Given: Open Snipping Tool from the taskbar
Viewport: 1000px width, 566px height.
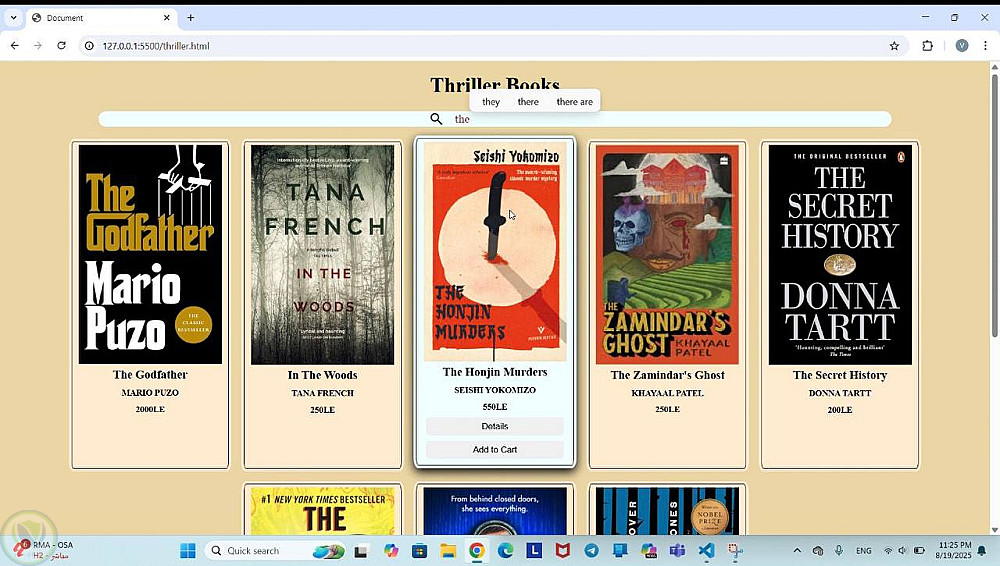Looking at the screenshot, I should point(735,551).
